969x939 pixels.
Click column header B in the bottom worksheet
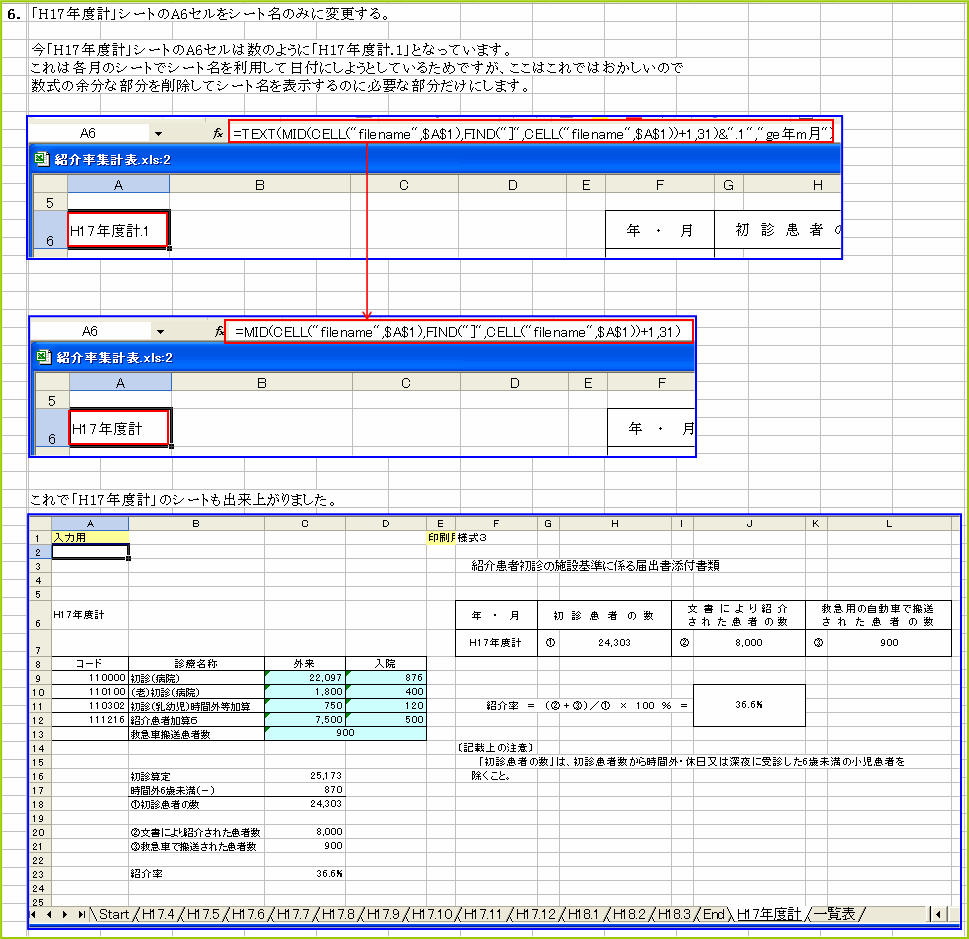tap(195, 523)
